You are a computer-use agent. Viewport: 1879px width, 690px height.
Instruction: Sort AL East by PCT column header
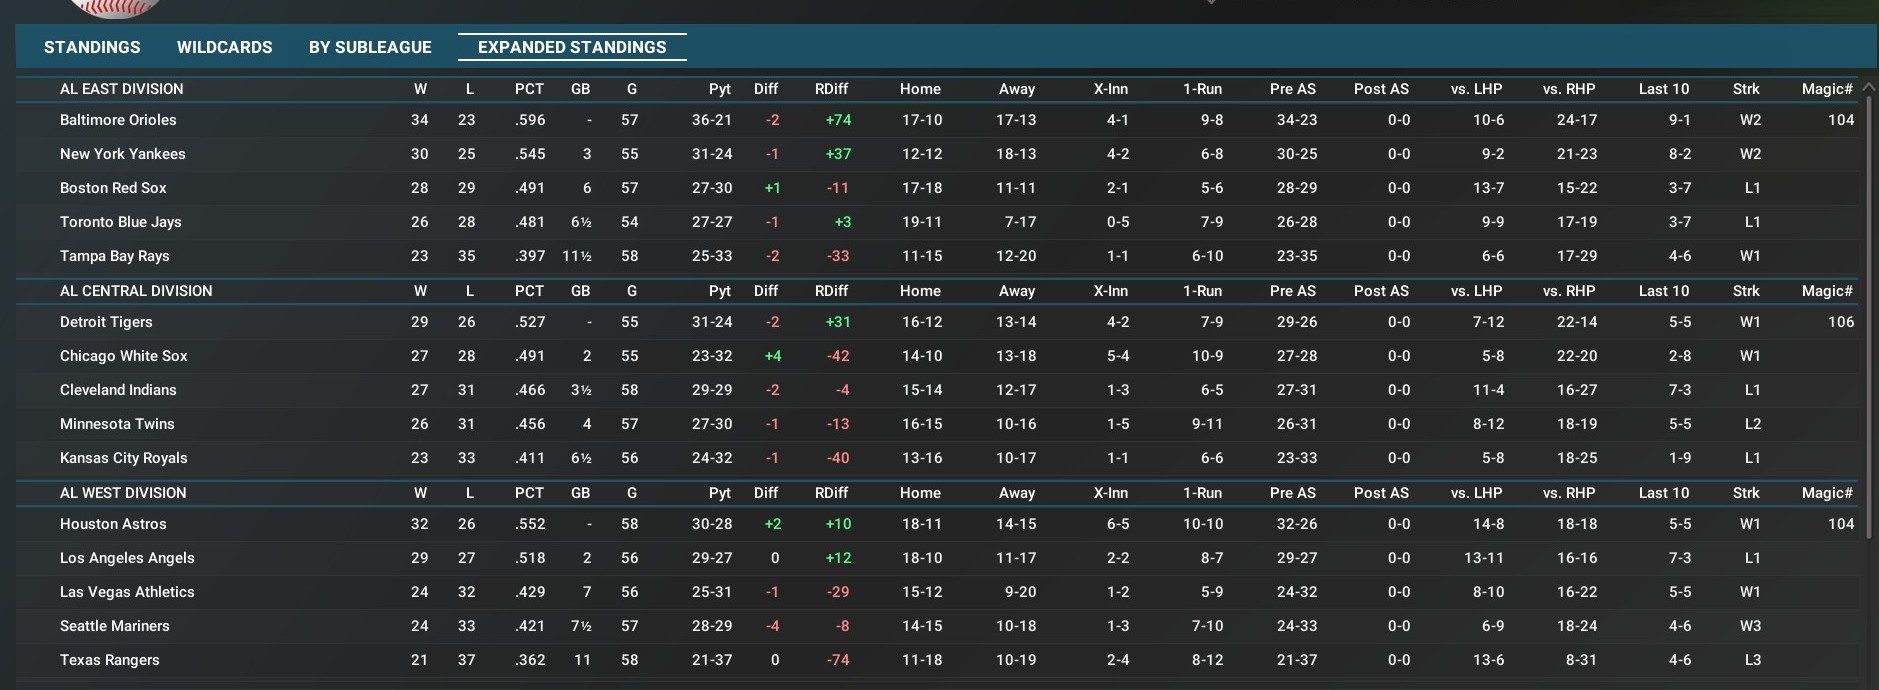529,89
